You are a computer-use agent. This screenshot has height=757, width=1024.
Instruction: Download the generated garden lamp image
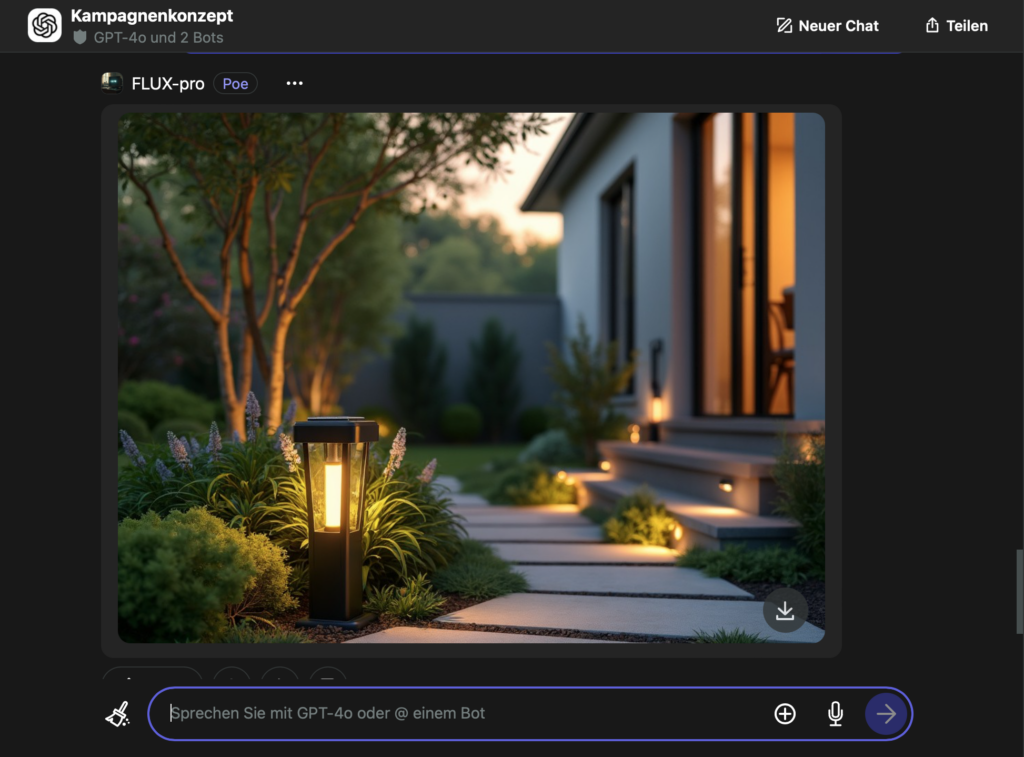coord(785,610)
